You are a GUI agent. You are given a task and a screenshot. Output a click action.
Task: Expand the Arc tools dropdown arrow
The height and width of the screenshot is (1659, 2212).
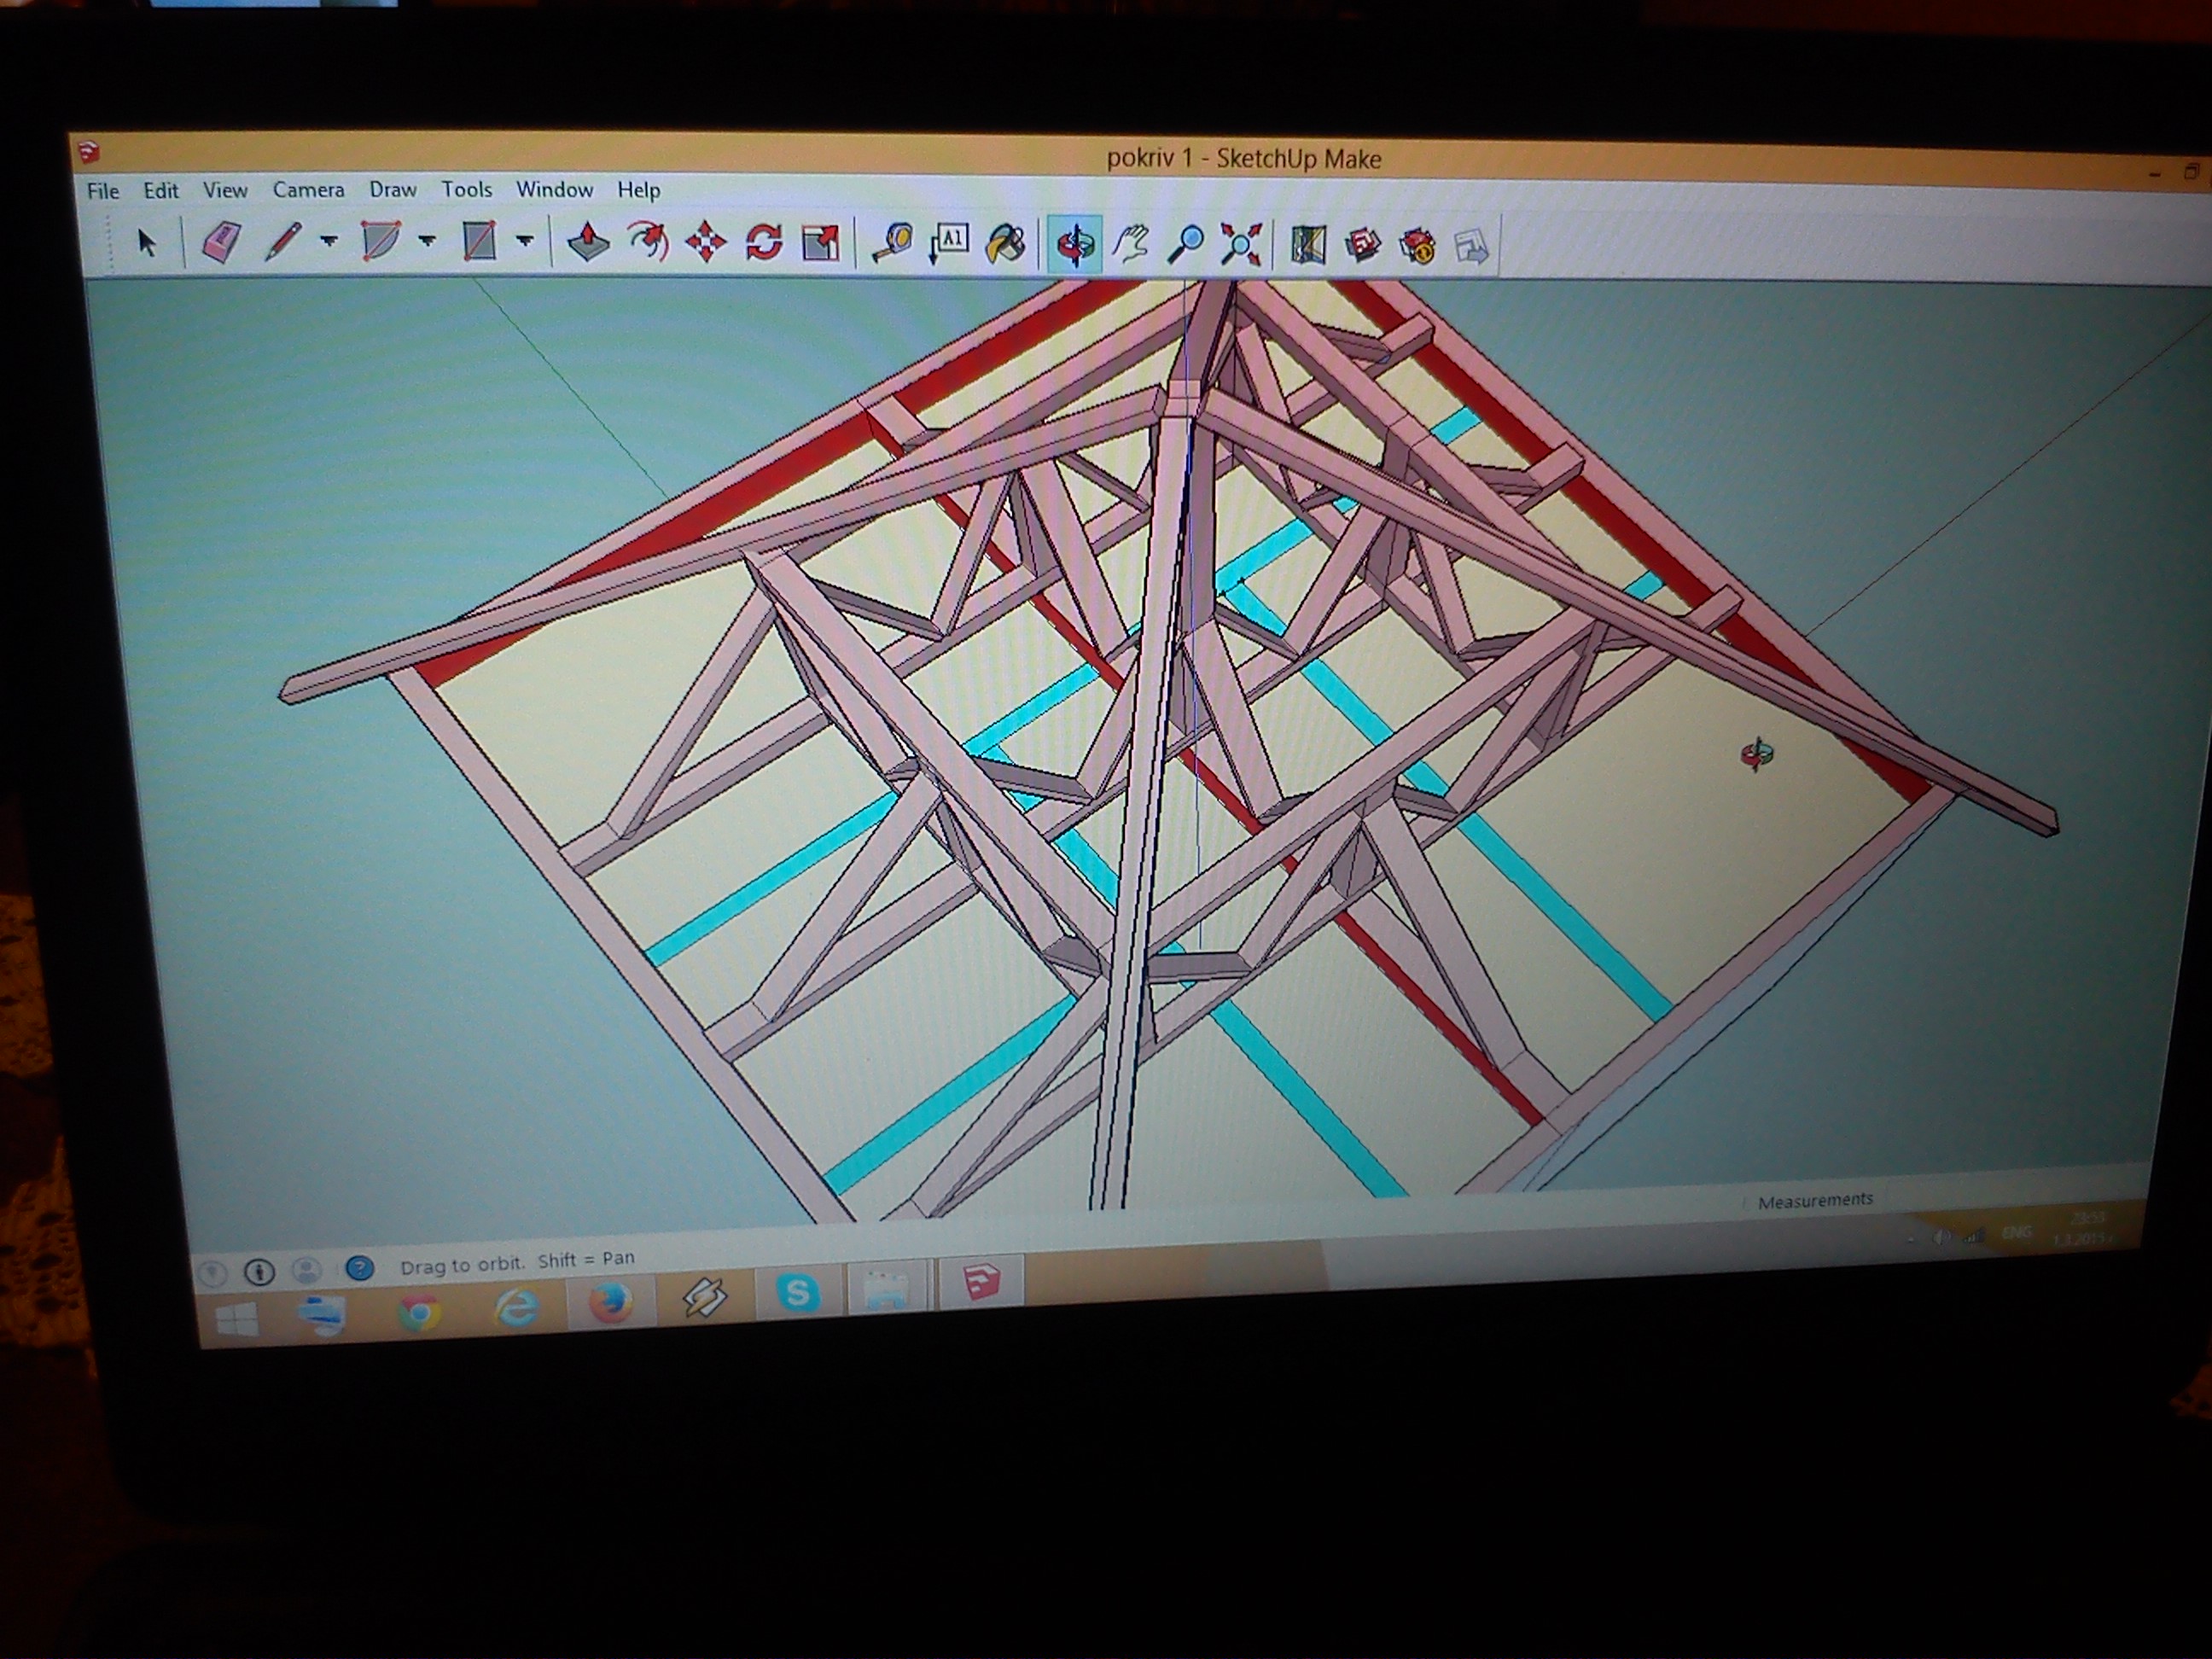[427, 241]
